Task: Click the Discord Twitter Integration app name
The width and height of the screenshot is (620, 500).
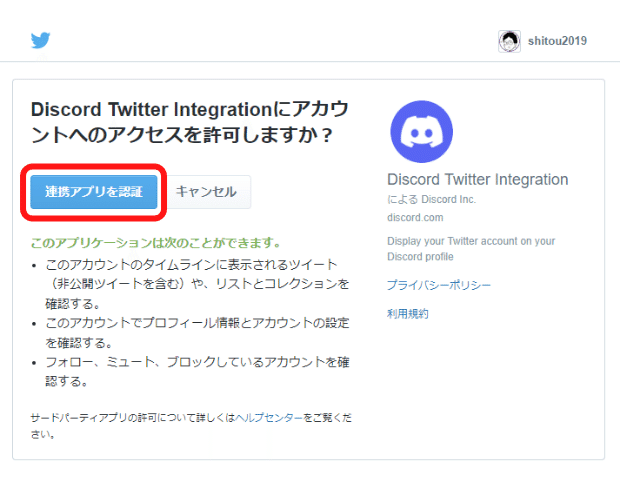Action: point(478,179)
